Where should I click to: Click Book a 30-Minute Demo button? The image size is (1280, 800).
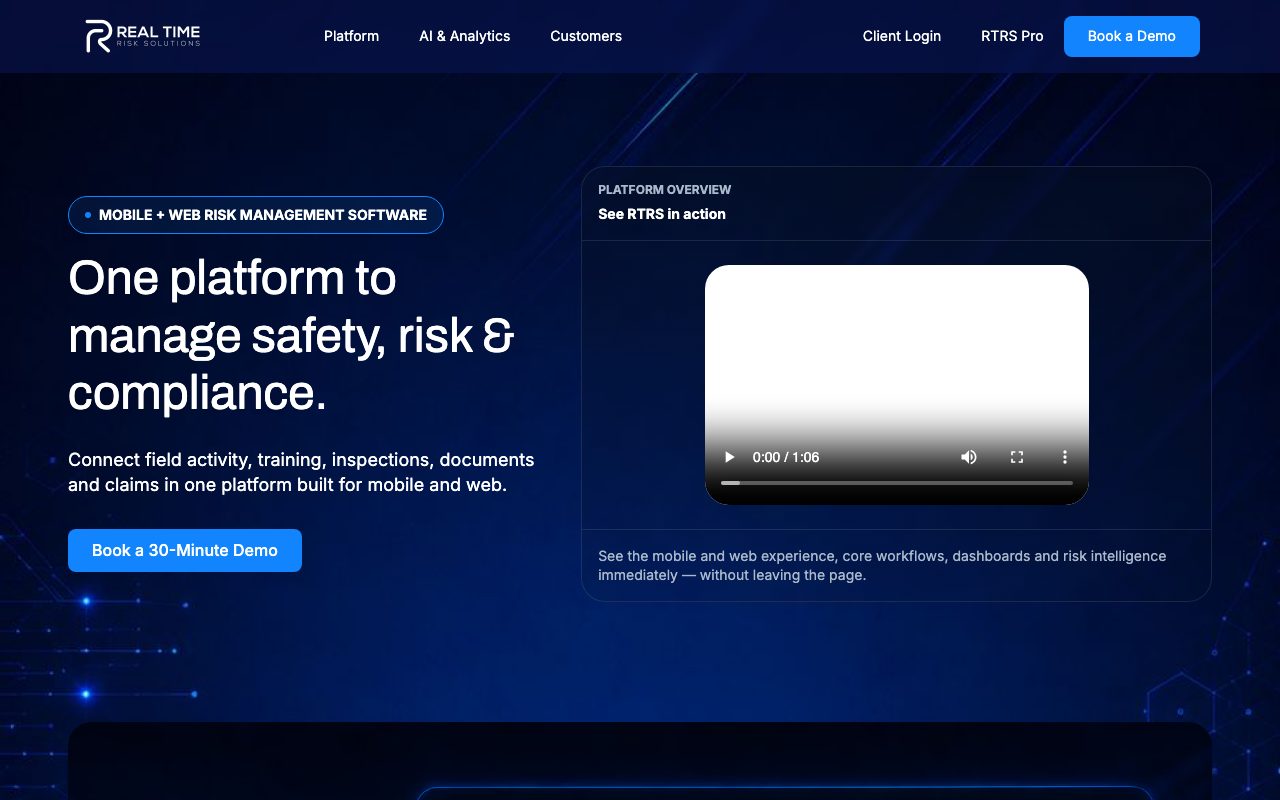(x=185, y=550)
